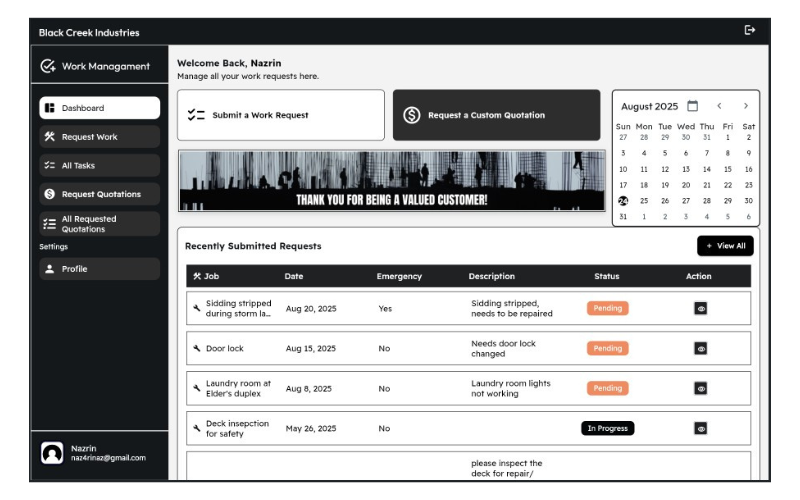Click Pending status of Door lock row
The width and height of the screenshot is (800, 500).
608,348
